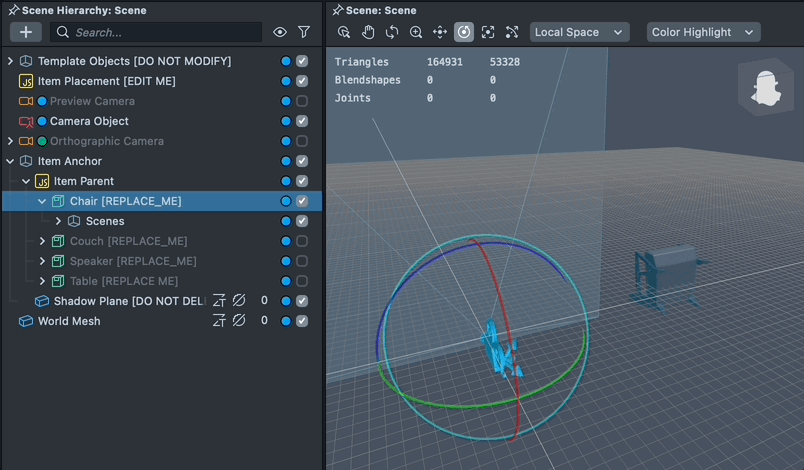
Task: Collapse the Item Anchor node
Action: tap(10, 161)
